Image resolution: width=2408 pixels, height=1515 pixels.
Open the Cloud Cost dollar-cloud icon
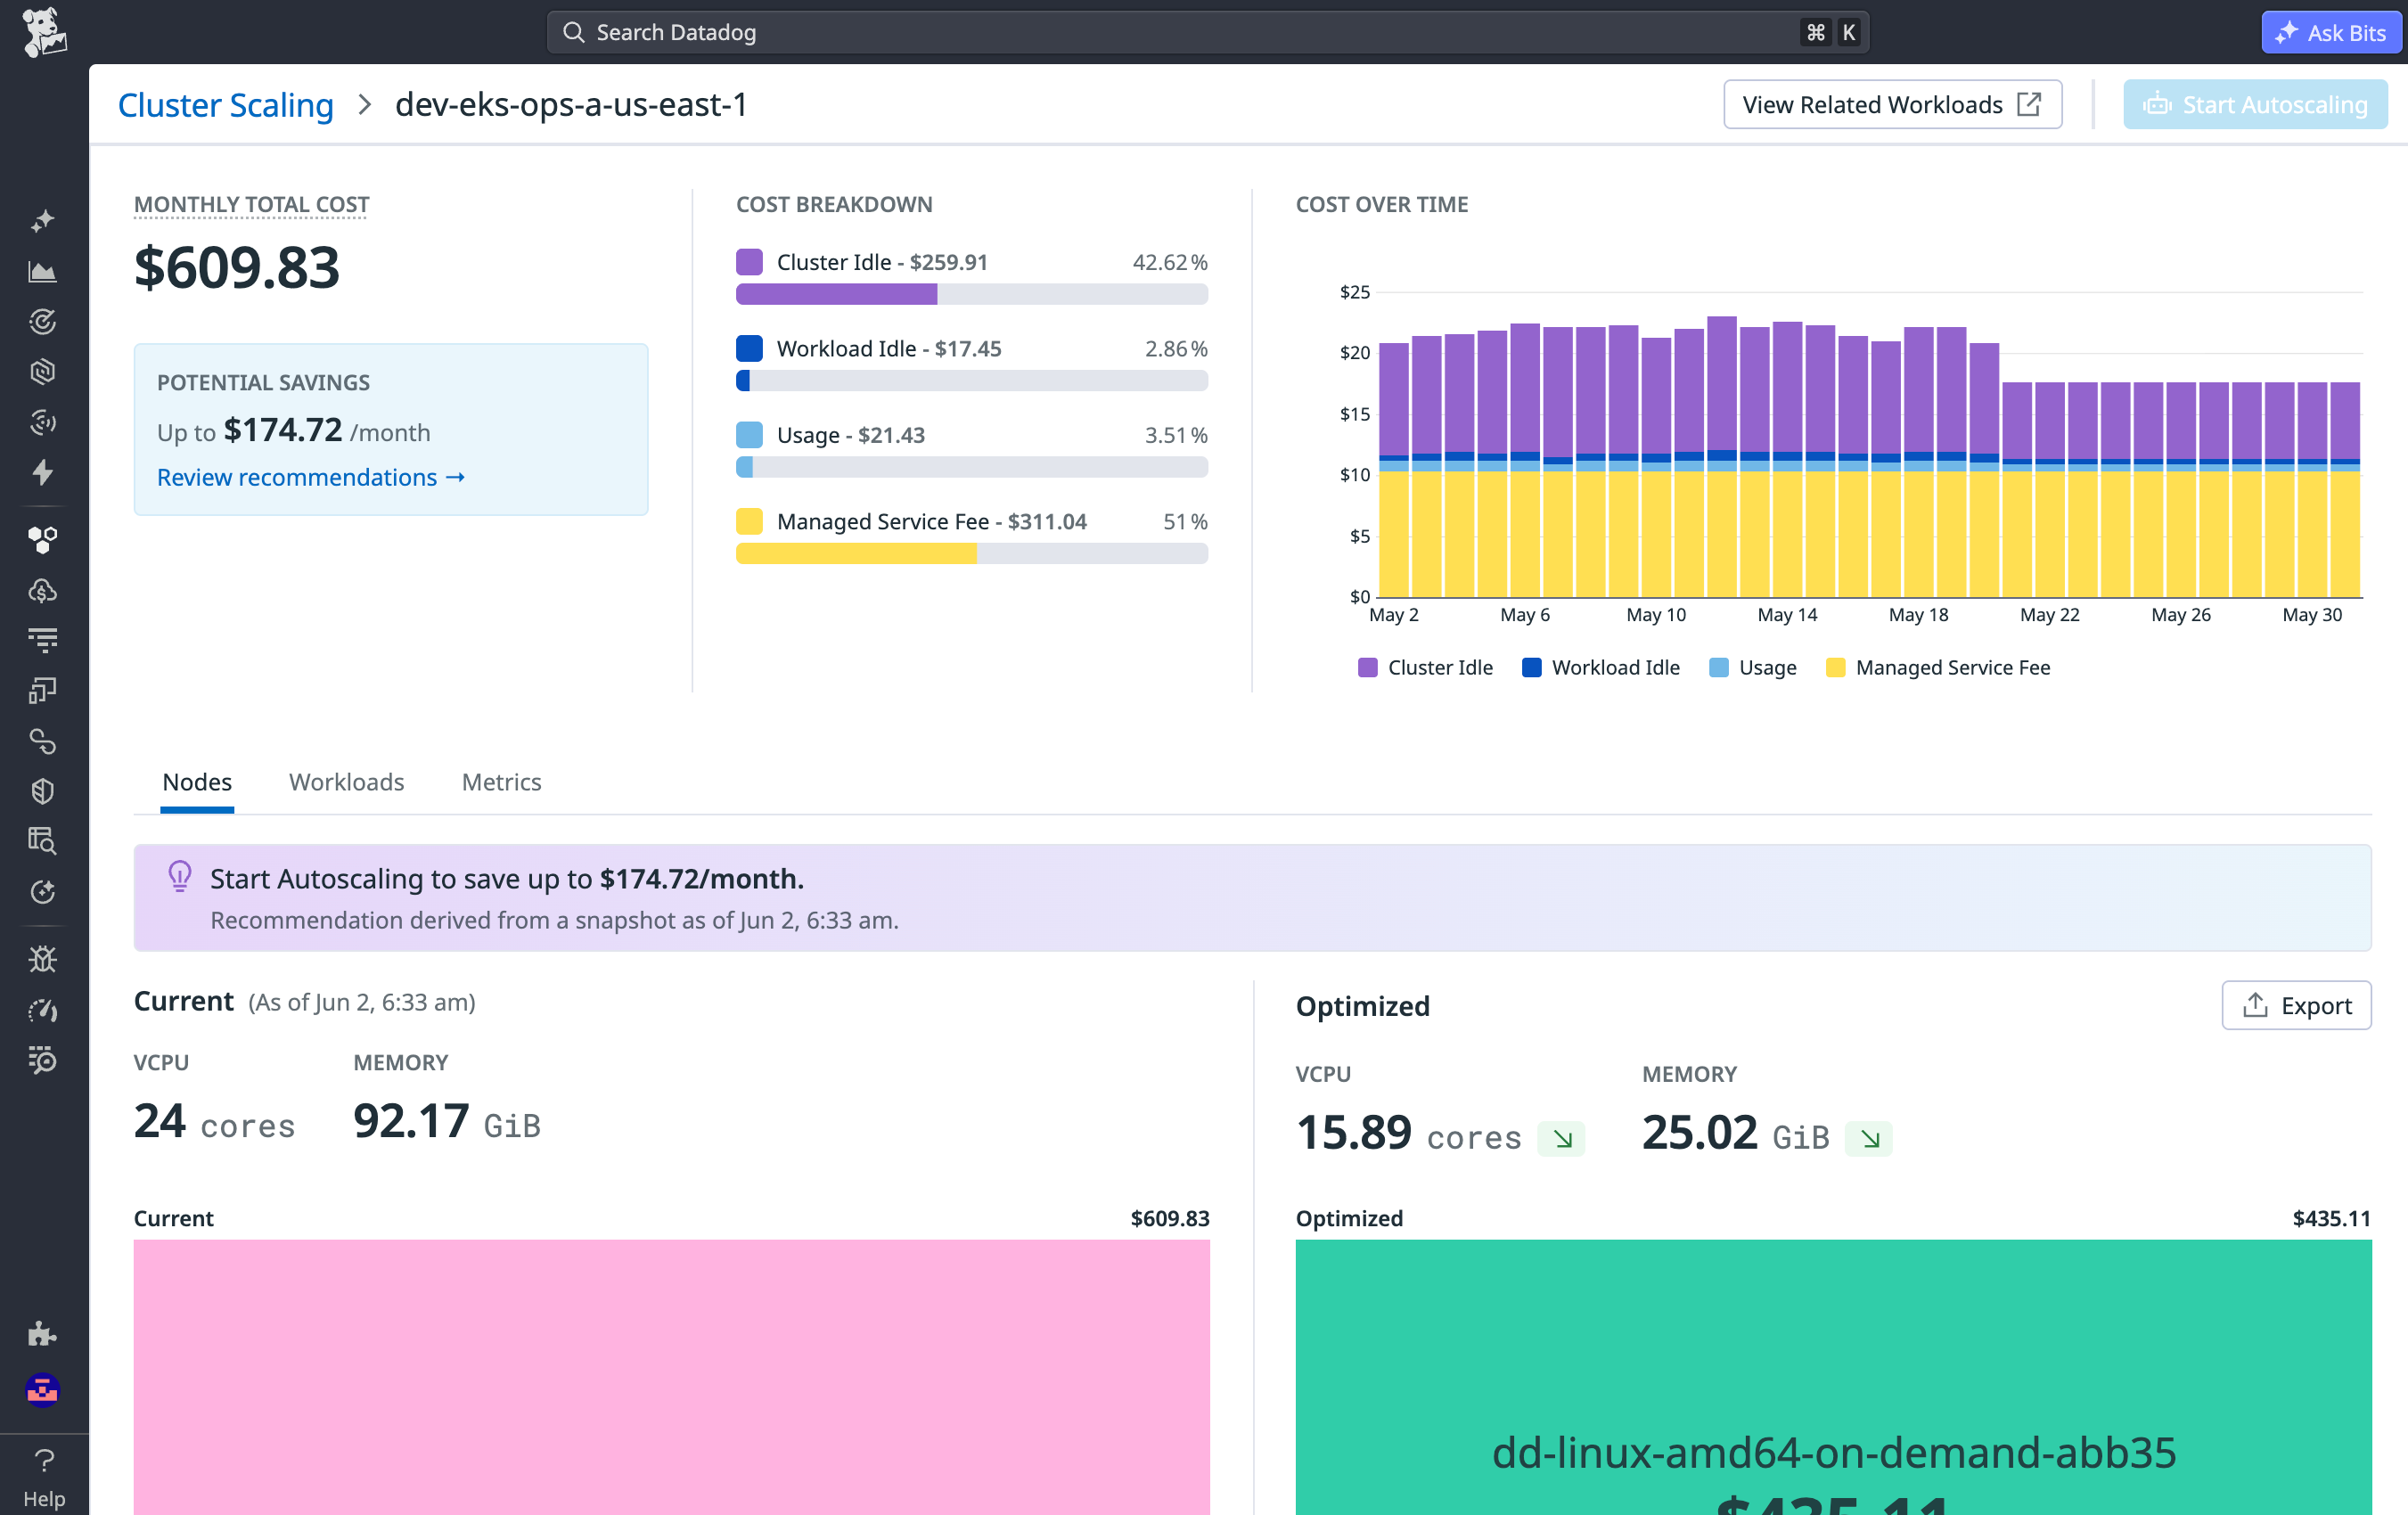tap(42, 590)
